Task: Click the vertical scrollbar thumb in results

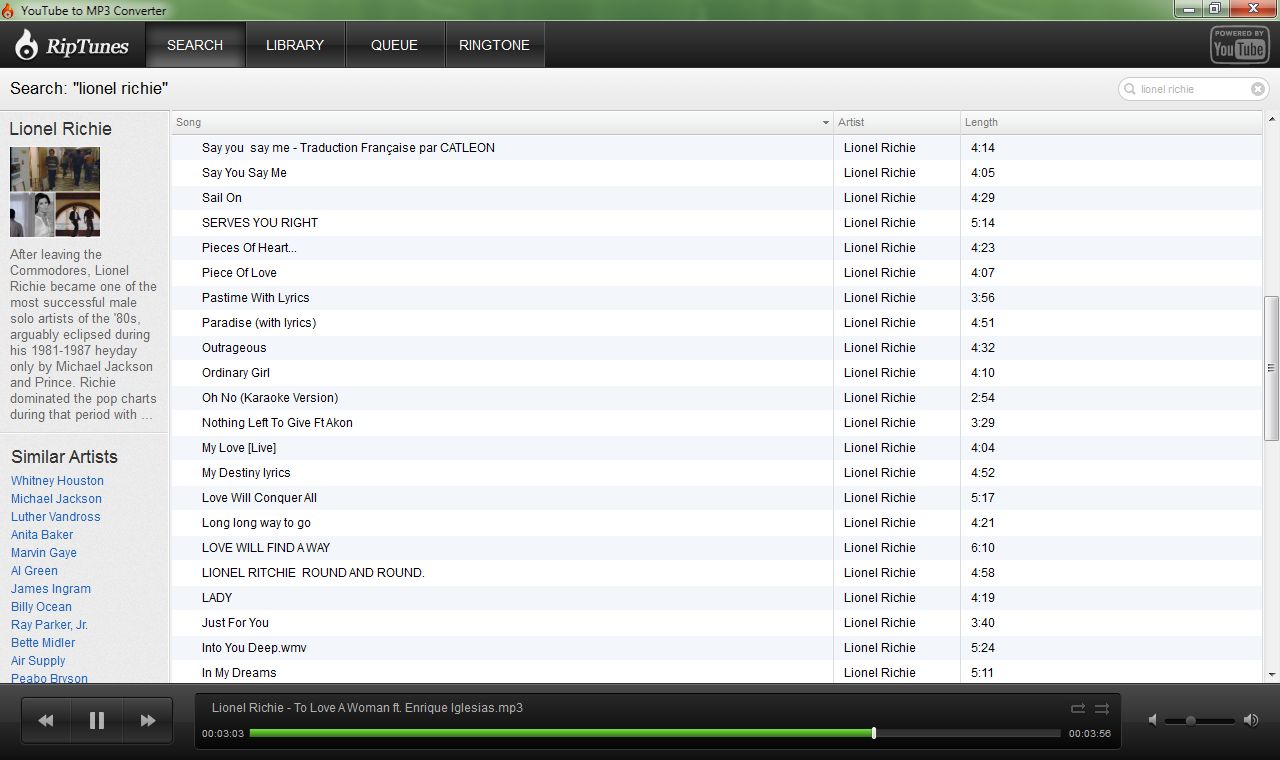Action: tap(1272, 368)
